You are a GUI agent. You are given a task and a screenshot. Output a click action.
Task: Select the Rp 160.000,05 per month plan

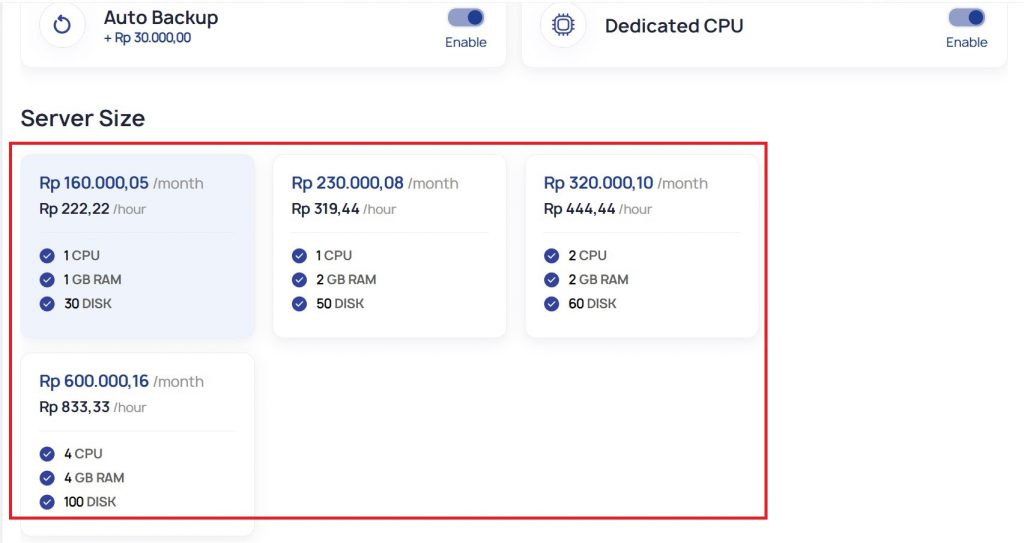point(137,246)
